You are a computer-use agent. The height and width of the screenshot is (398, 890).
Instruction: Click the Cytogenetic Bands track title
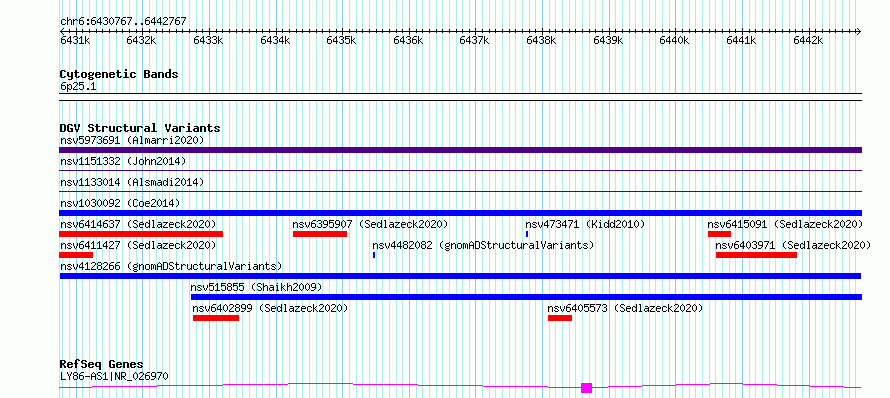coord(119,74)
